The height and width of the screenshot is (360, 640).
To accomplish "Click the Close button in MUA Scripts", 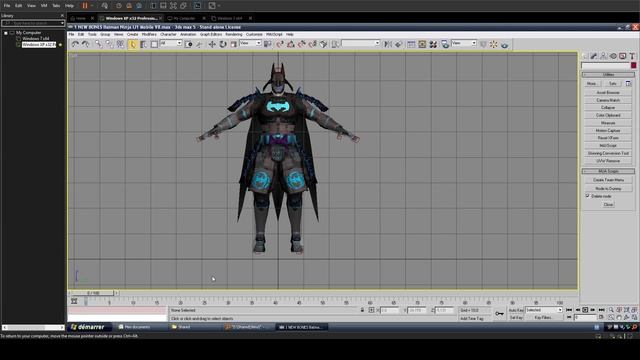I will click(x=608, y=204).
